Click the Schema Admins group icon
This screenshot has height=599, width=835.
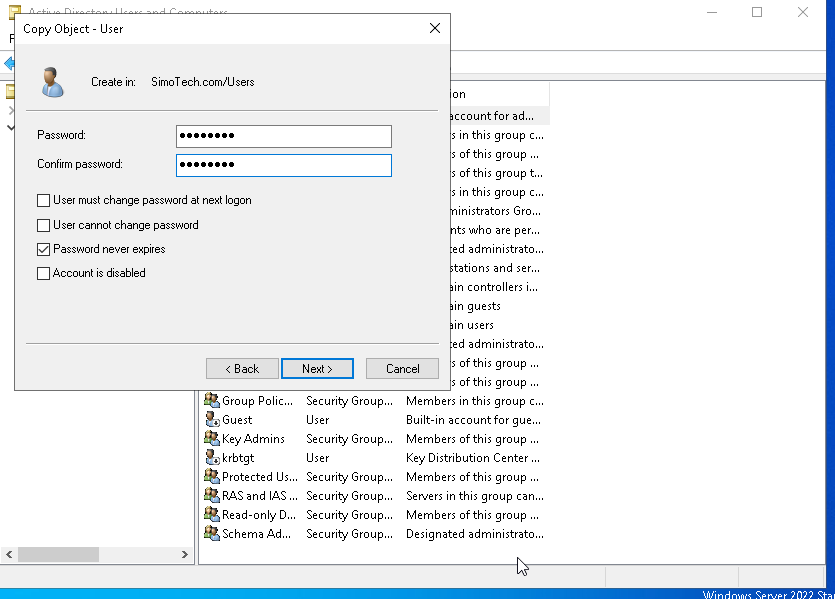(x=210, y=533)
